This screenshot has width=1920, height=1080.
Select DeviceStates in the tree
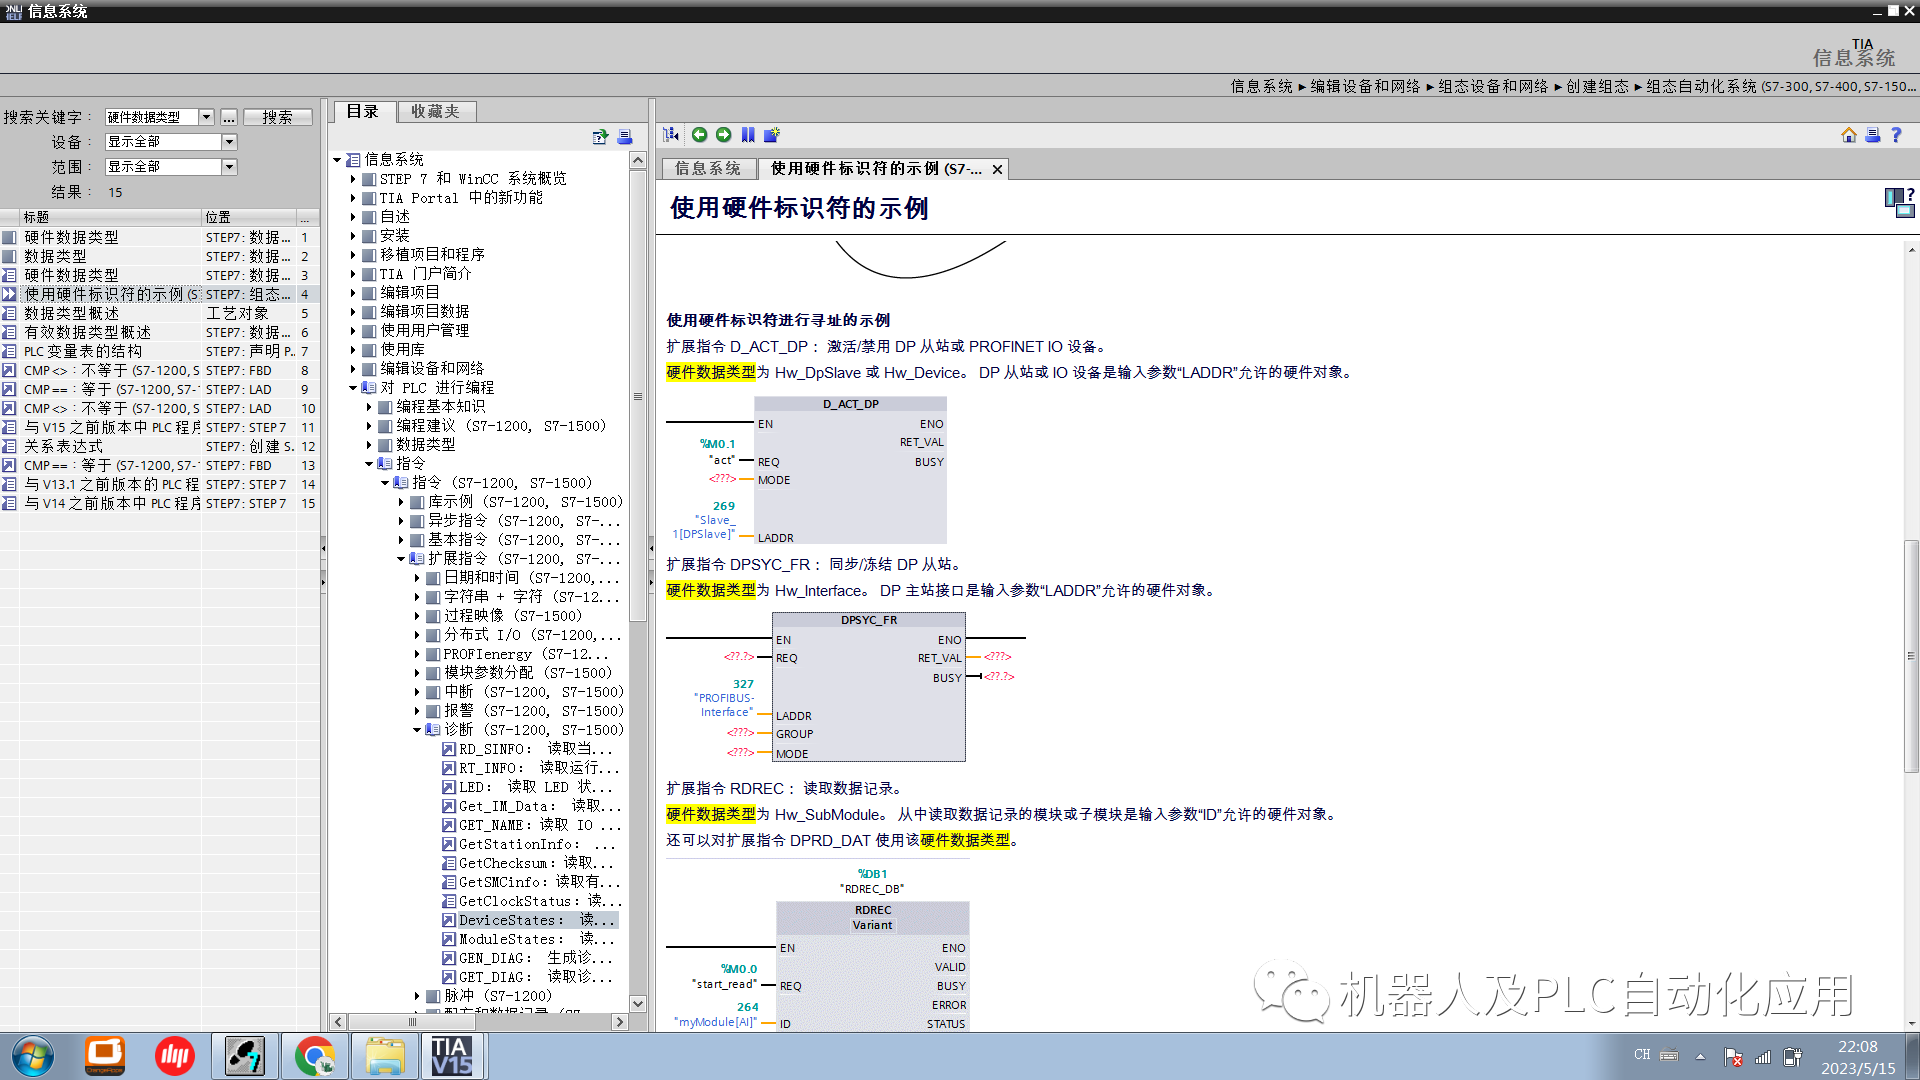click(528, 920)
